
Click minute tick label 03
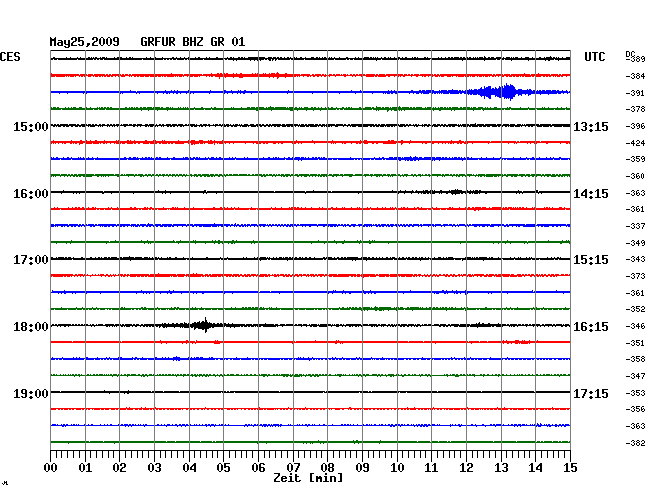(154, 468)
